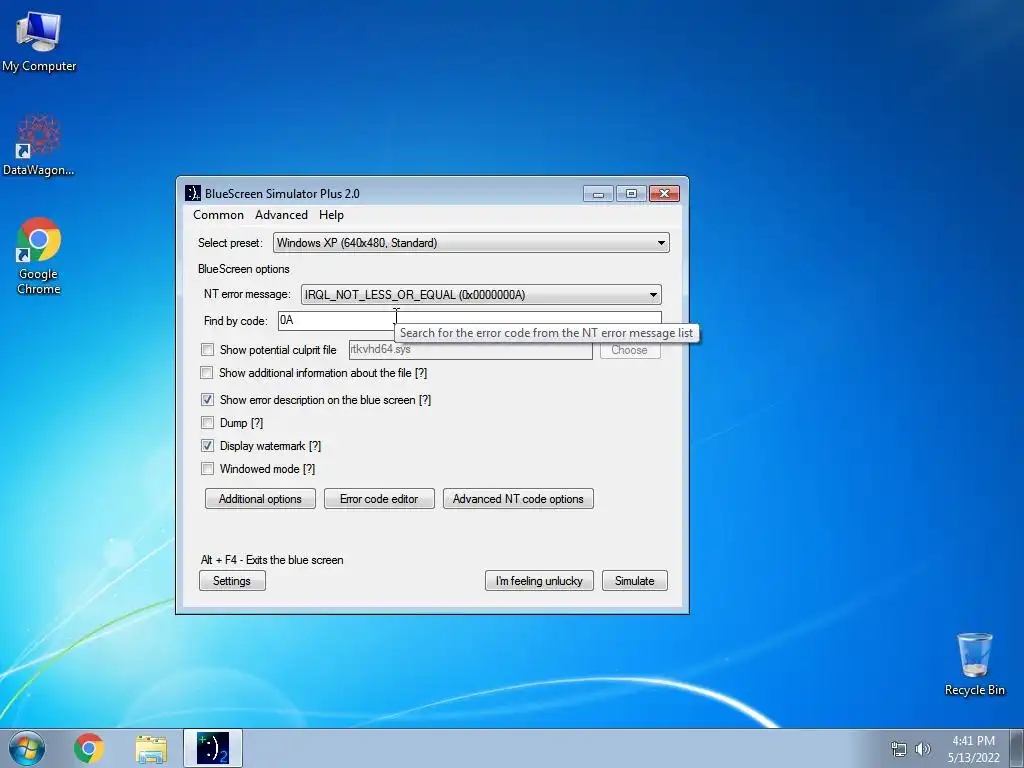Open the Advanced menu
Image resolution: width=1024 pixels, height=768 pixels.
point(281,215)
